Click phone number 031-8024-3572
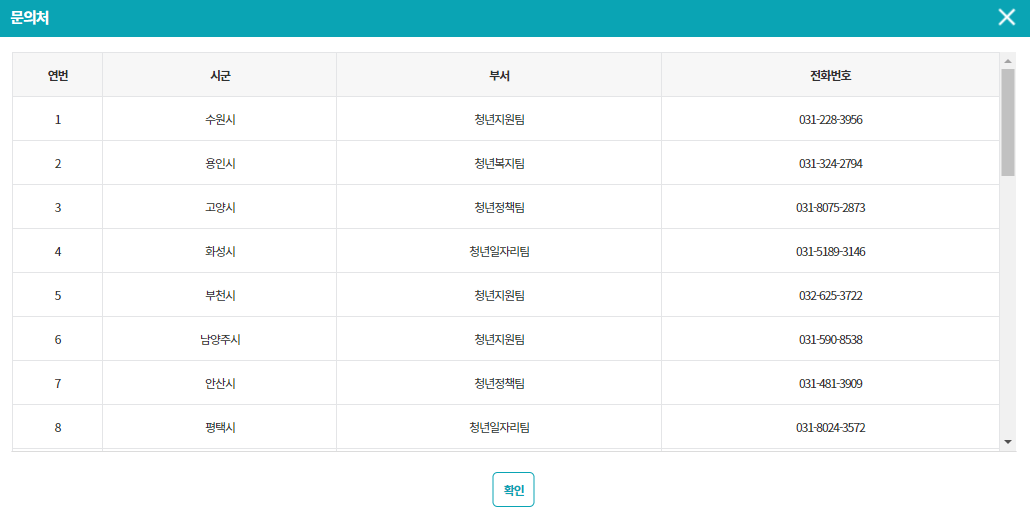 click(x=830, y=428)
